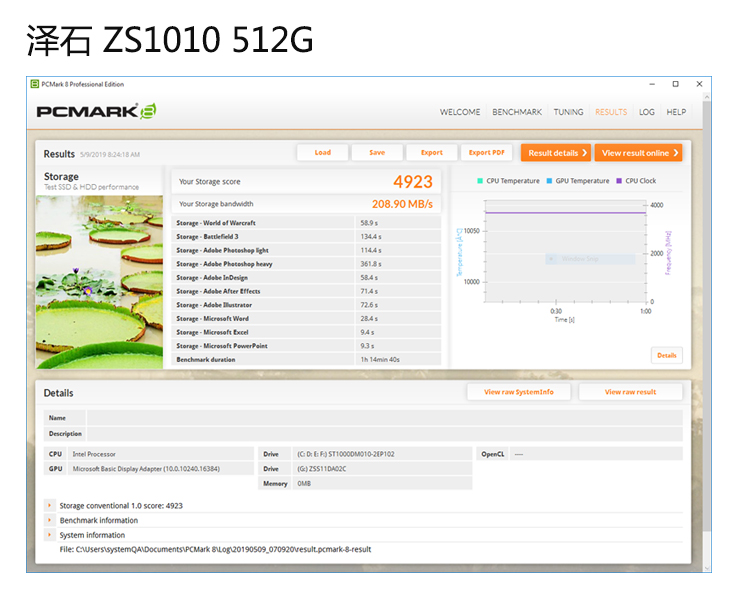Close the PCMark 8 window
The image size is (745, 593).
(x=699, y=84)
